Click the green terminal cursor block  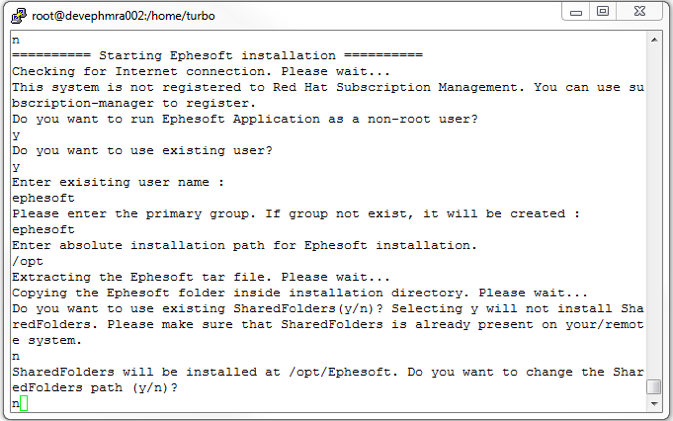click(x=23, y=403)
